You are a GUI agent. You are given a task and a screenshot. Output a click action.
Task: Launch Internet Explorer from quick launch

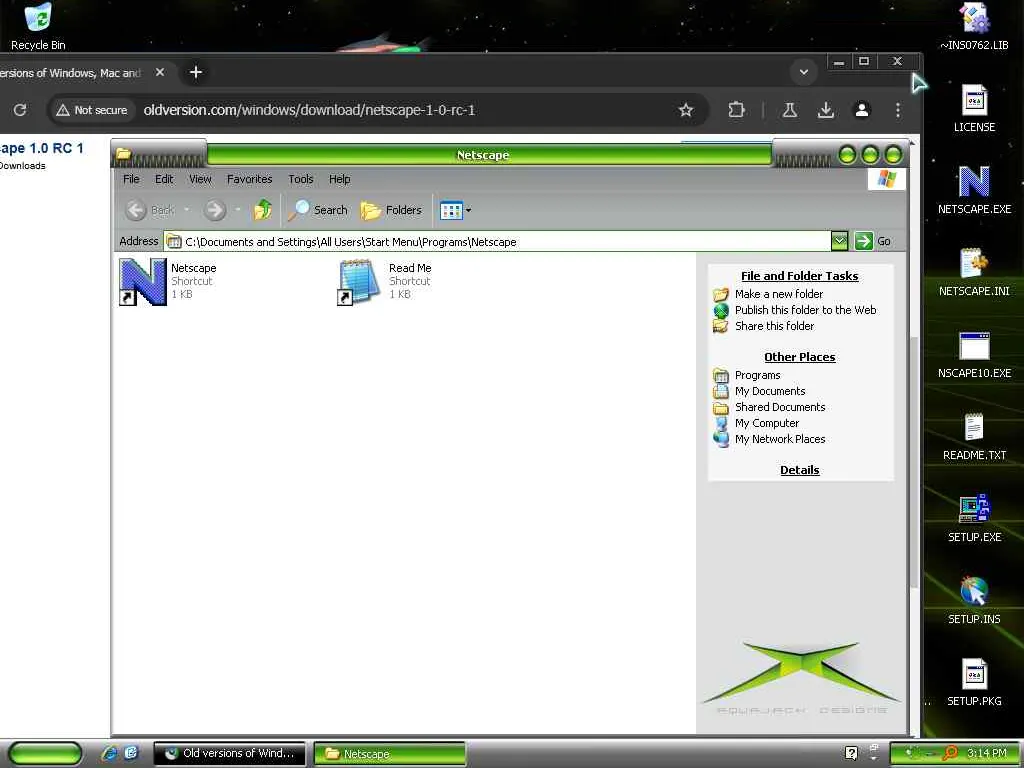click(x=110, y=753)
